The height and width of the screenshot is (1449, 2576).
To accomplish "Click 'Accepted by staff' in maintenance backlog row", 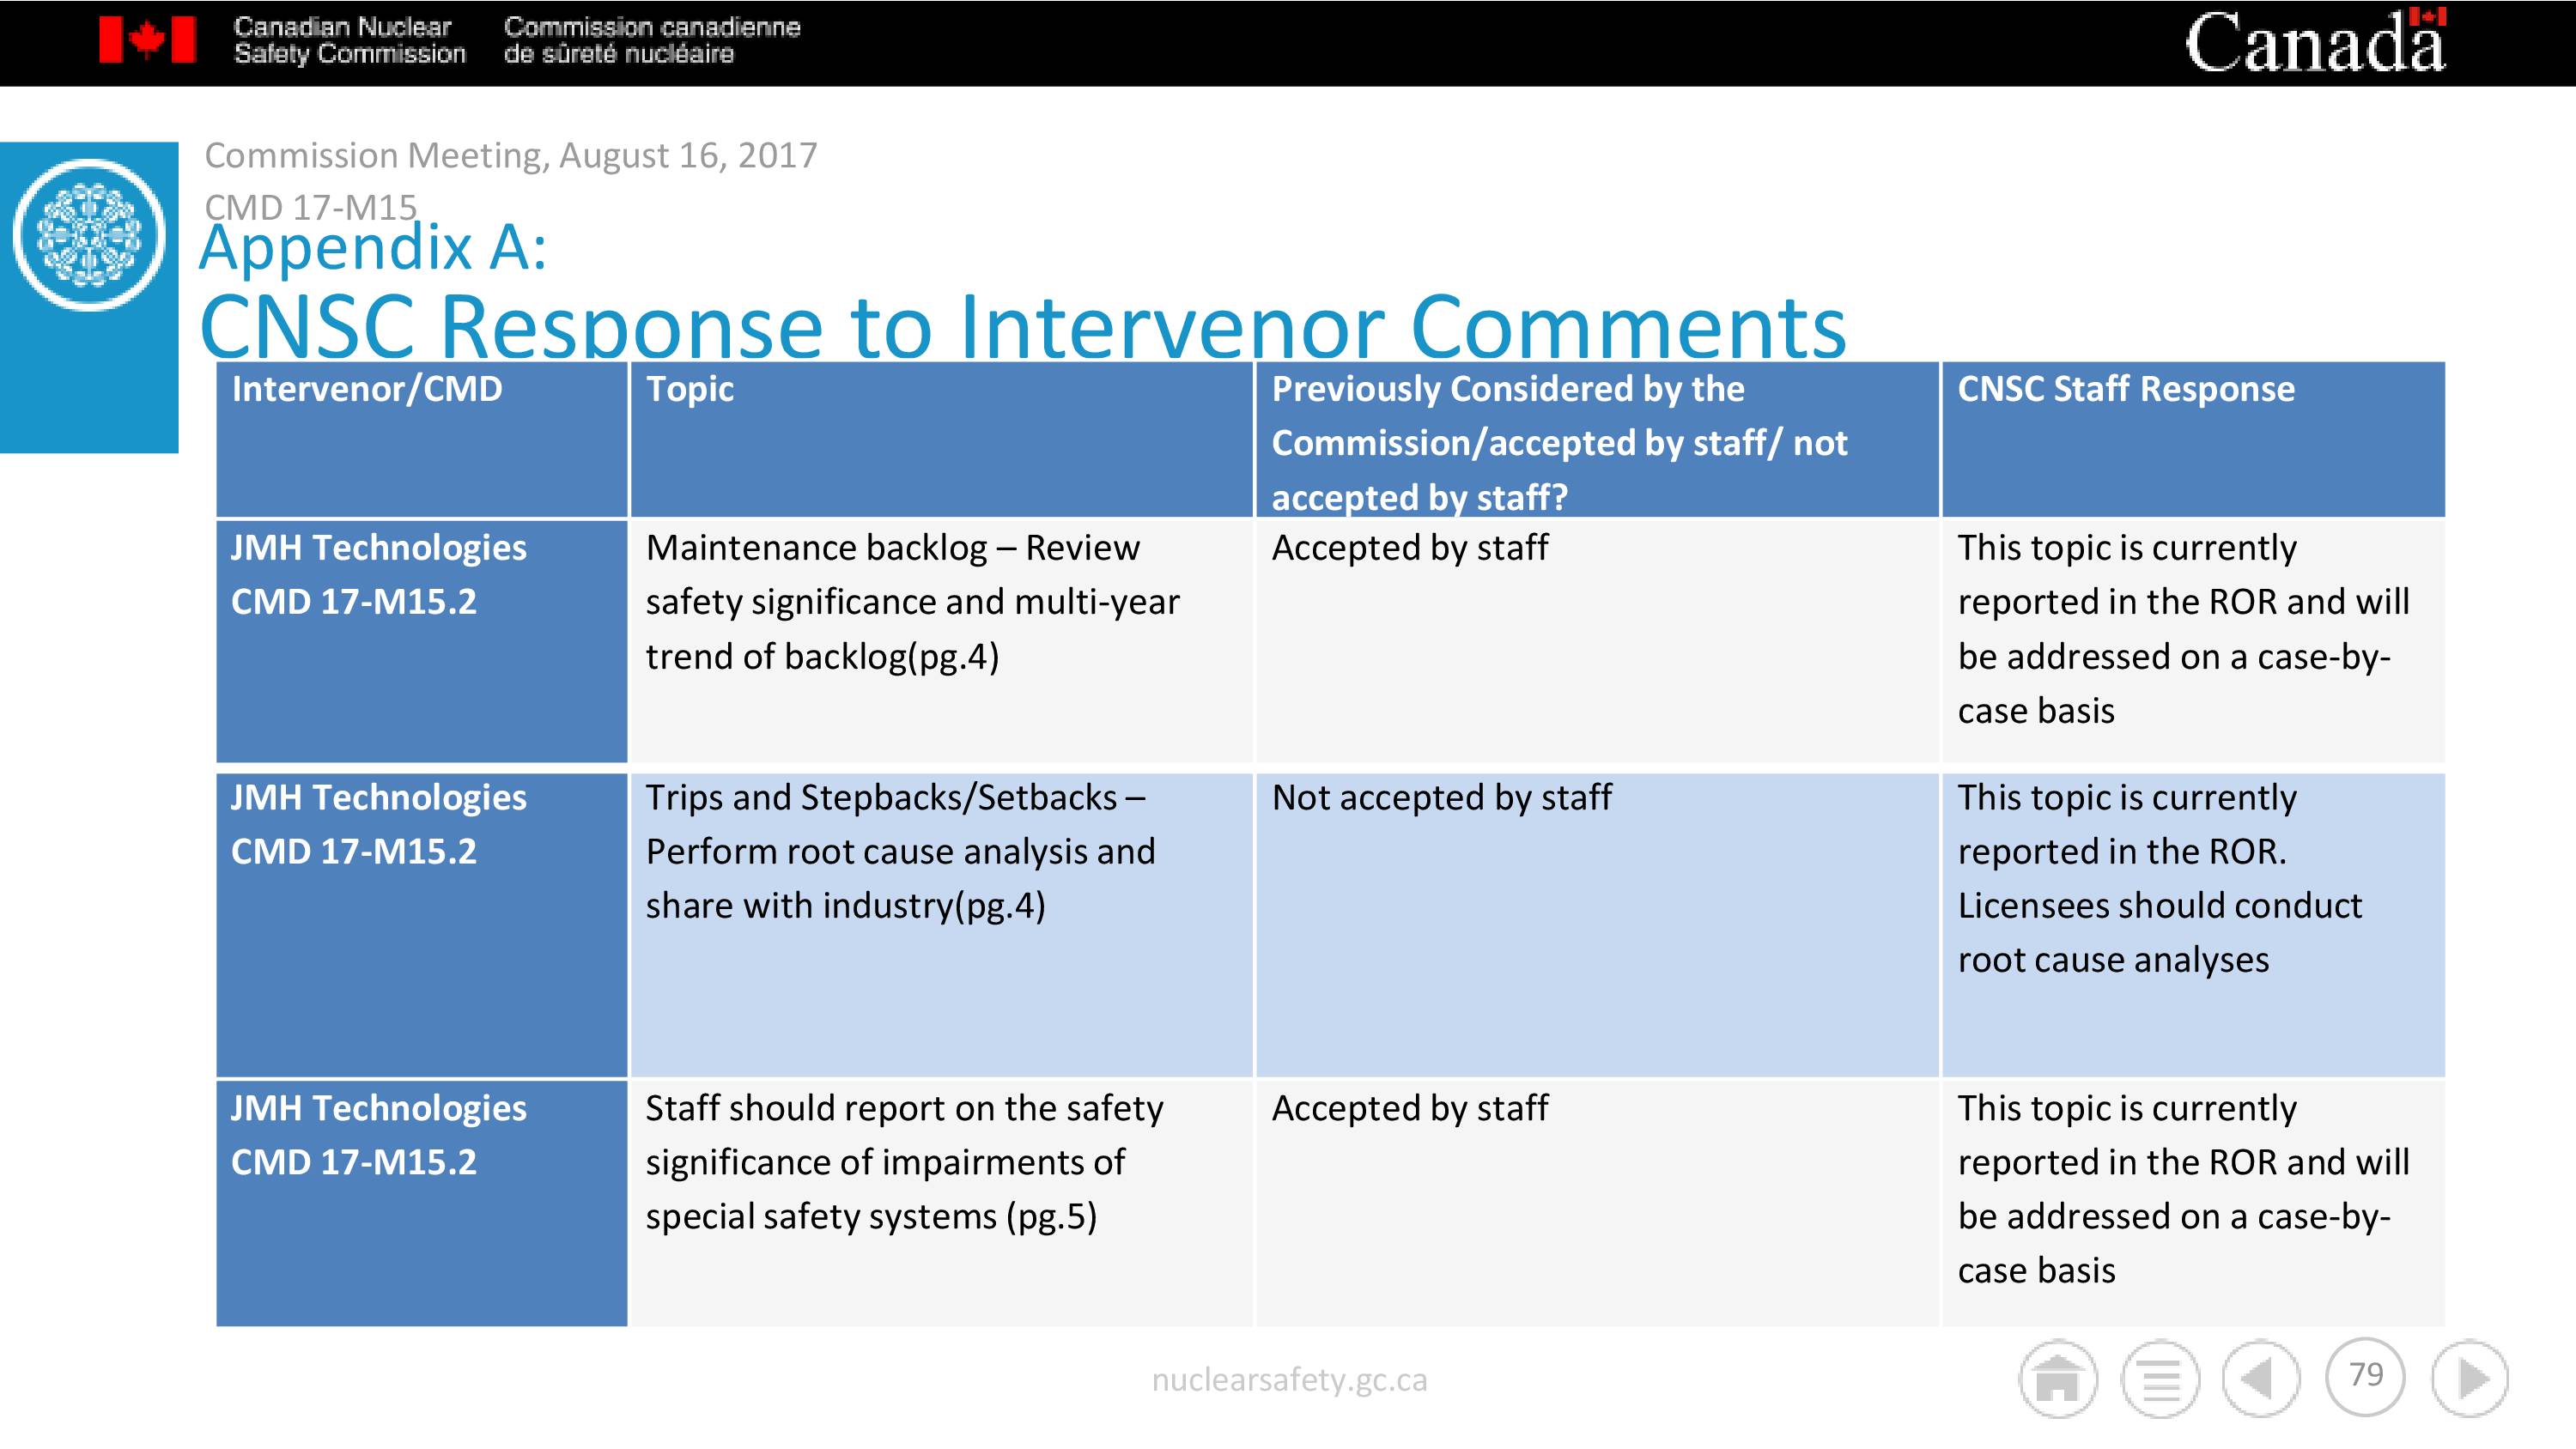I will coord(1597,641).
